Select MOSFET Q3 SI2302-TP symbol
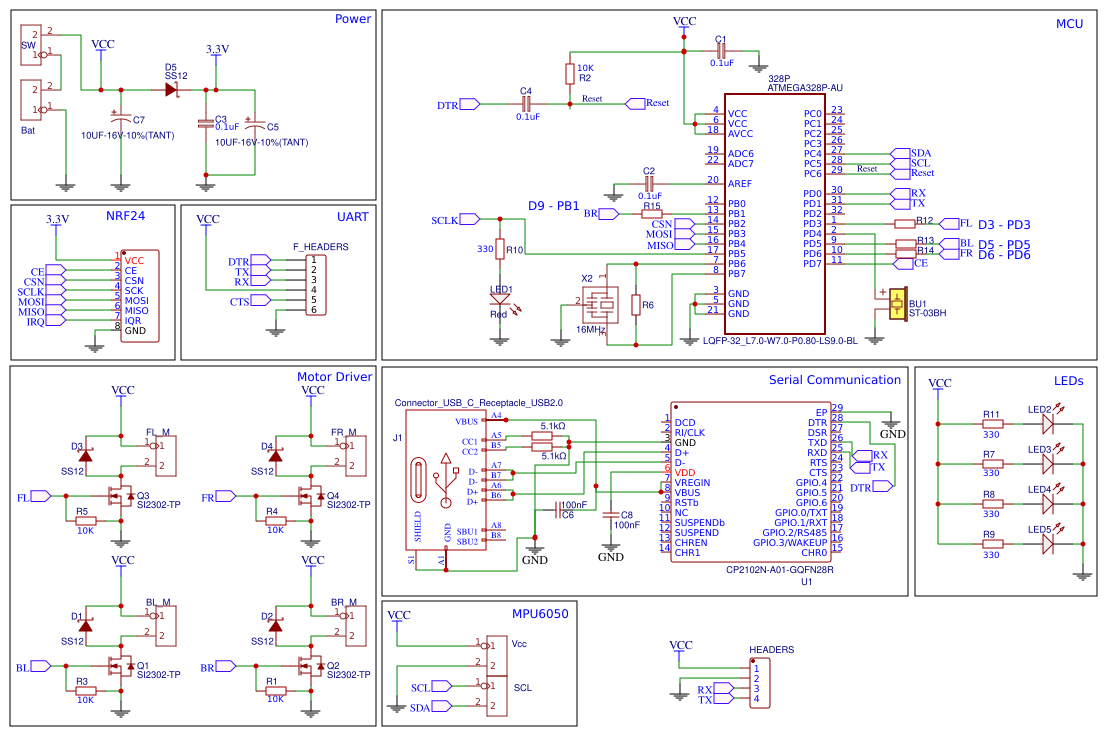 tap(120, 497)
